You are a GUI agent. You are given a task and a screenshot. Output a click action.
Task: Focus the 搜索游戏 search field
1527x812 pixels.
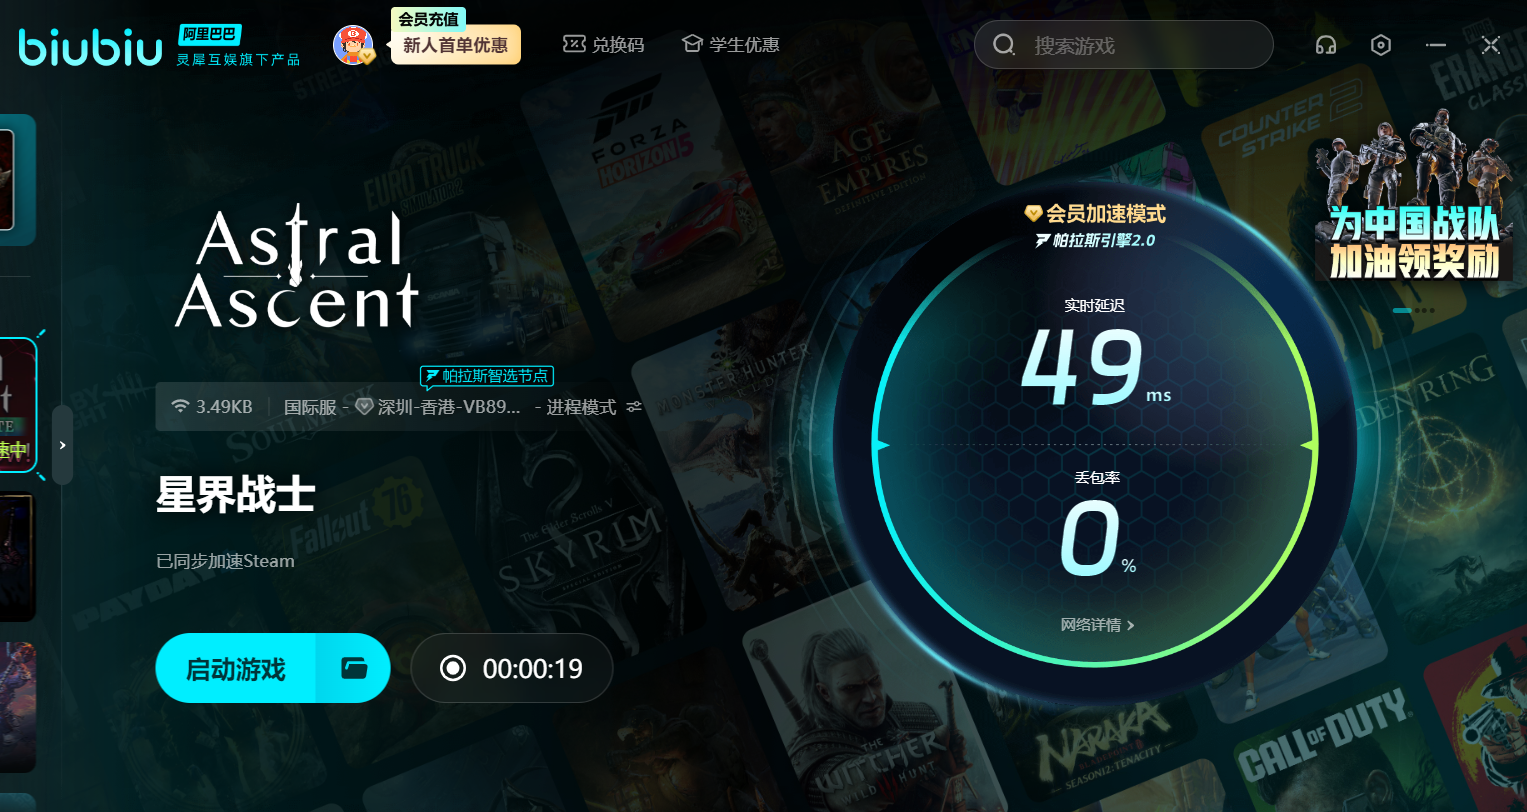(x=1123, y=45)
